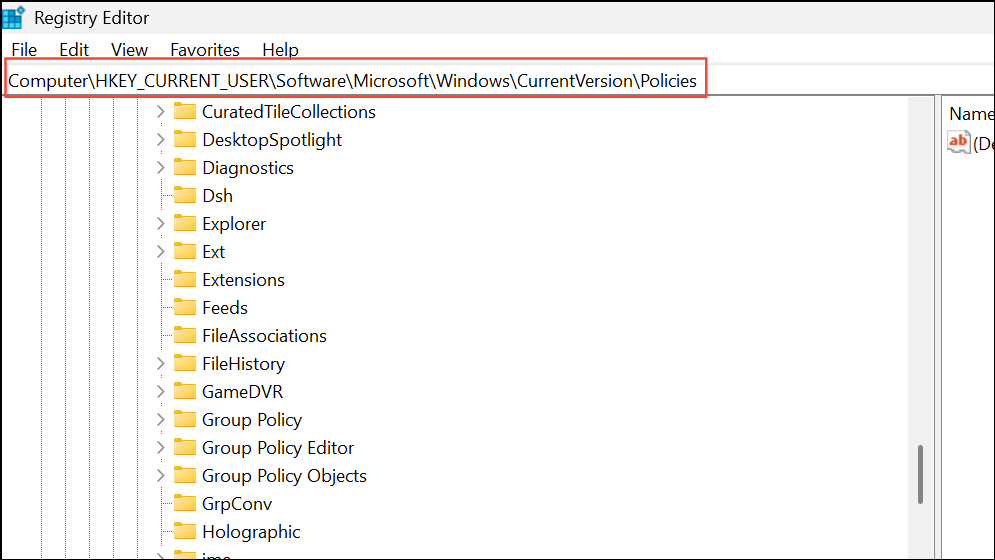Viewport: 995px width, 560px height.
Task: Click the CuratedTileCollections folder icon
Action: [184, 112]
